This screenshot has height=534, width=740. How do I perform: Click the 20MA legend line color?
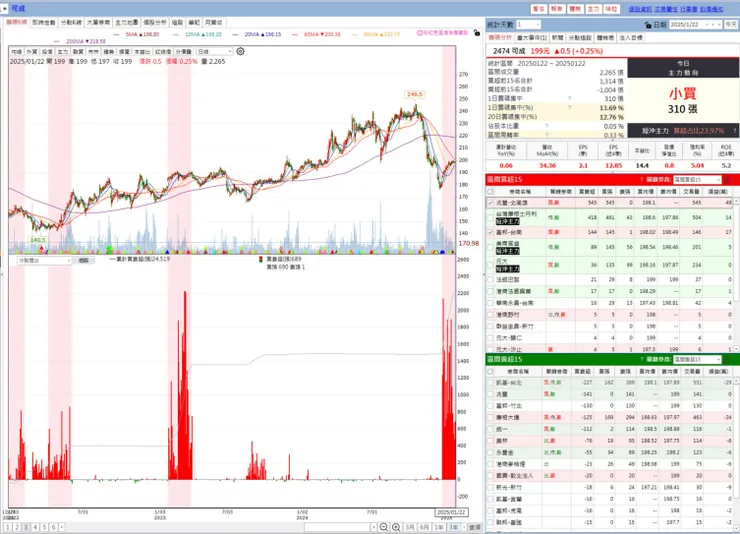pos(237,34)
